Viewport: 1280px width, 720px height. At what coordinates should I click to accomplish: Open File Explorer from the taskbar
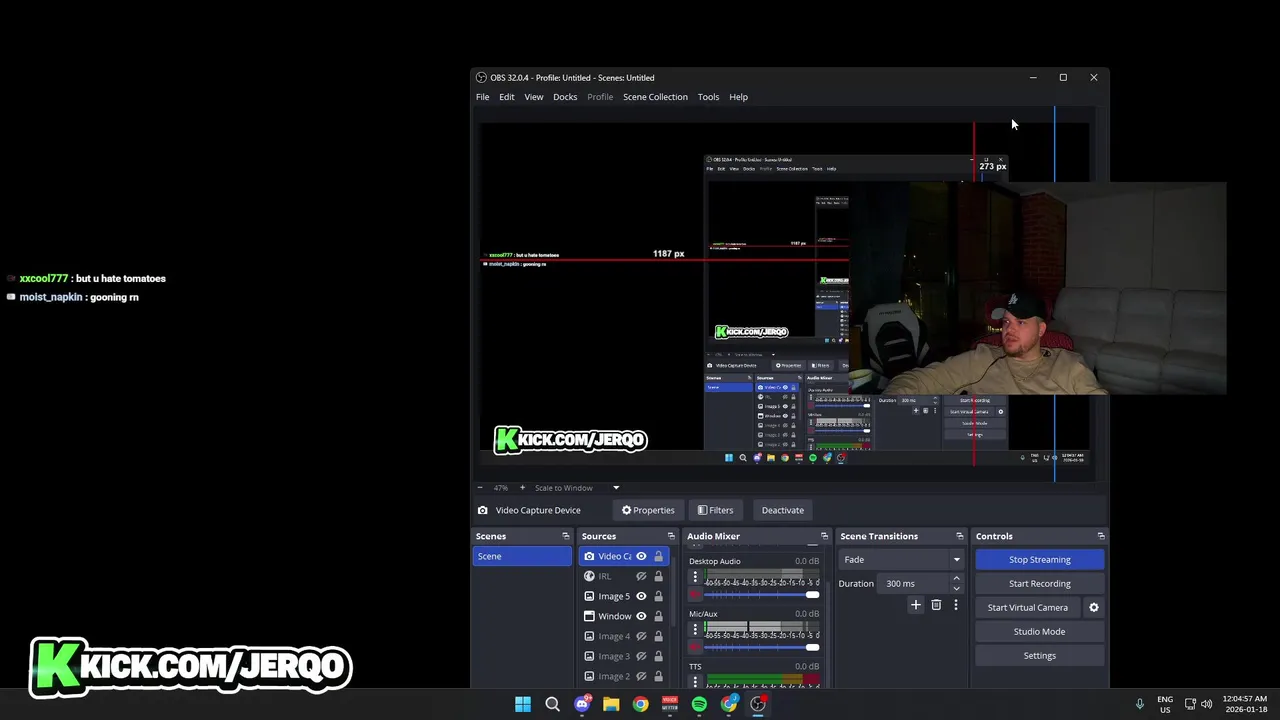(x=611, y=704)
